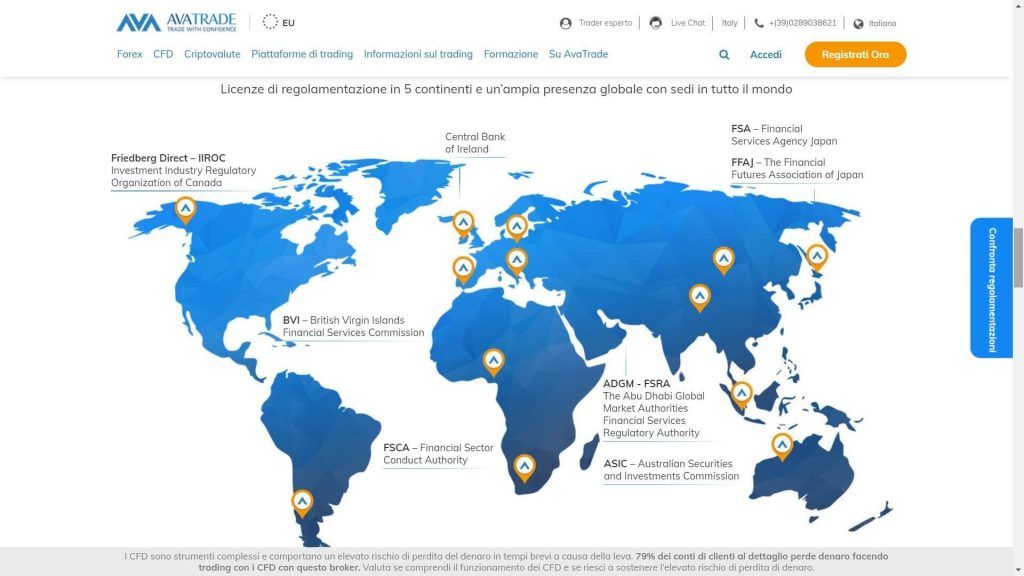
Task: Select the map pin in Italy
Action: click(517, 261)
